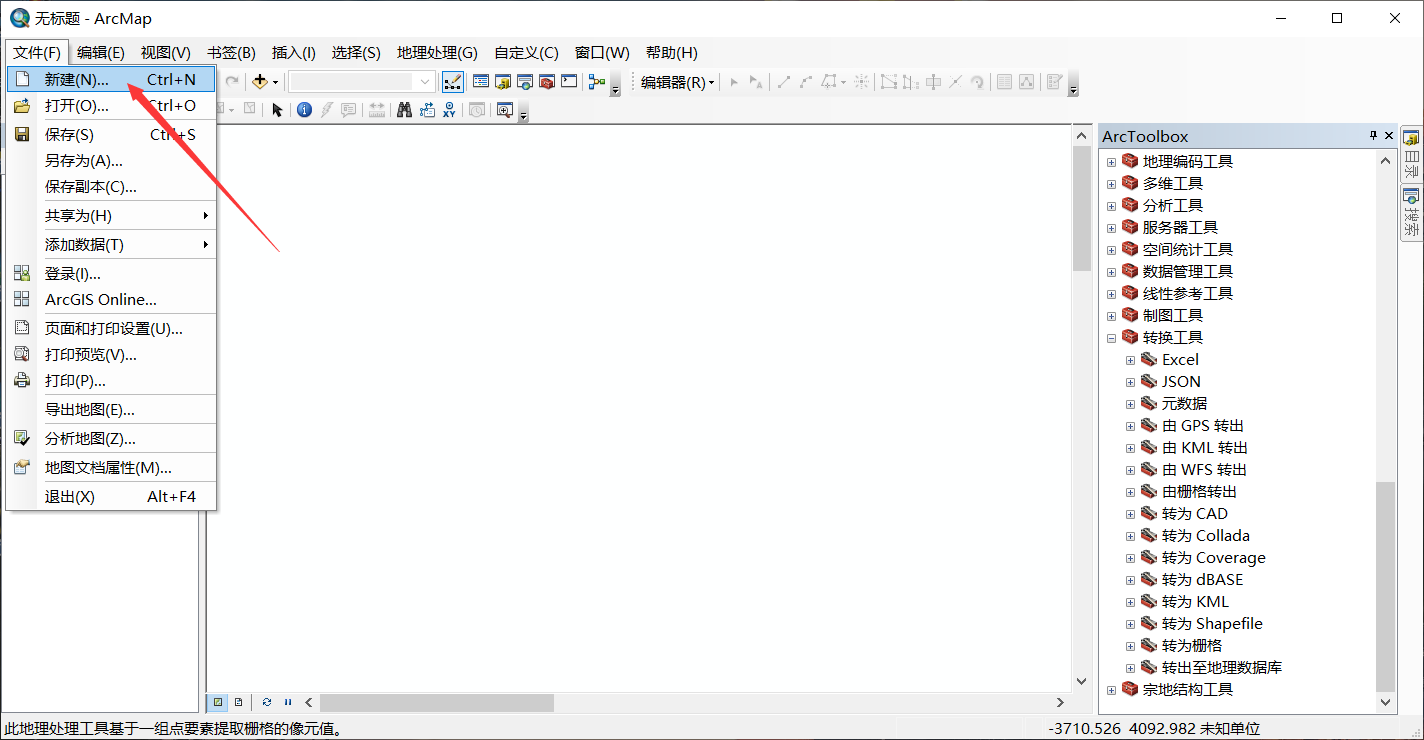Viewport: 1424px width, 740px height.
Task: Pick the Select Elements arrow tool
Action: point(278,110)
